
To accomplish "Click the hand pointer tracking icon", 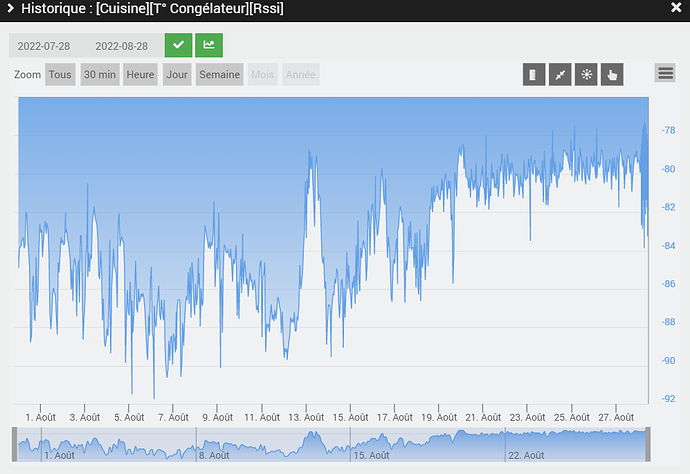I will tap(612, 74).
